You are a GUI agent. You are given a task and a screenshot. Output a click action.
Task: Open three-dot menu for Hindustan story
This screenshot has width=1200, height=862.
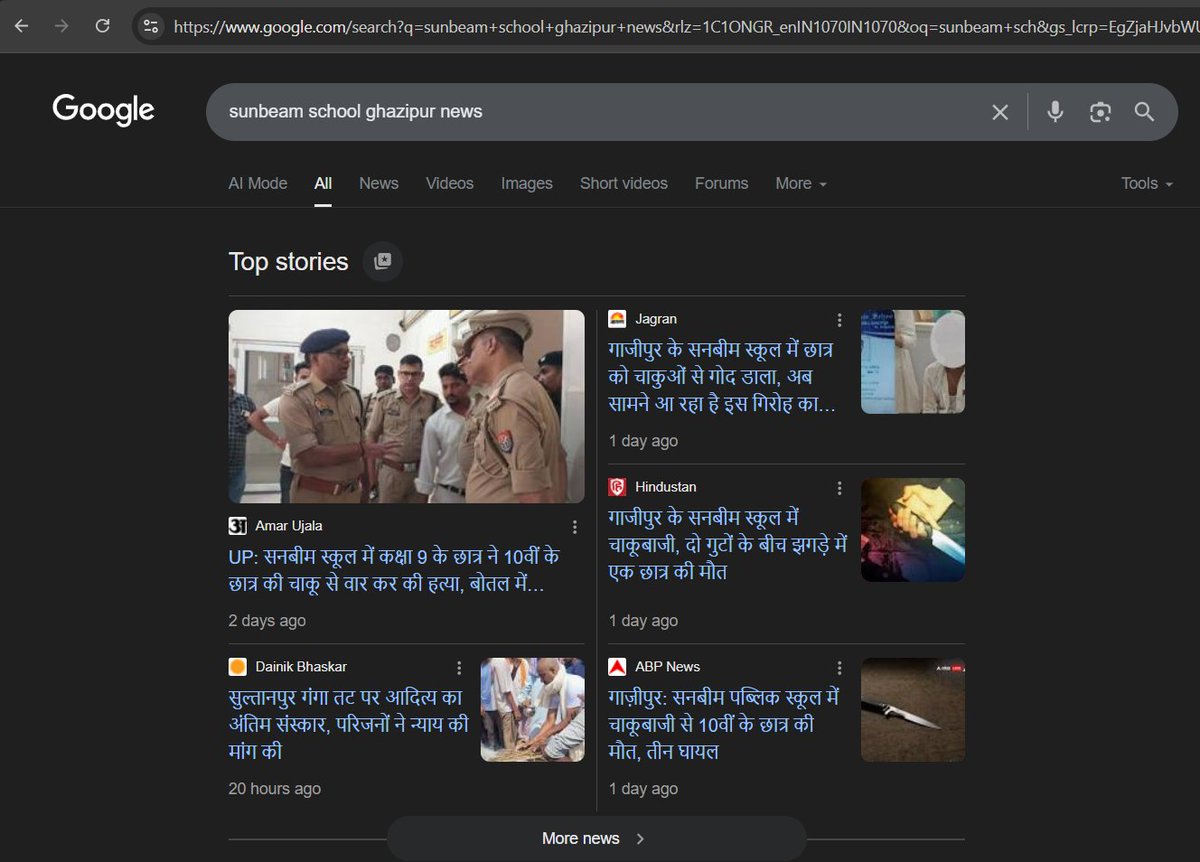pyautogui.click(x=839, y=488)
